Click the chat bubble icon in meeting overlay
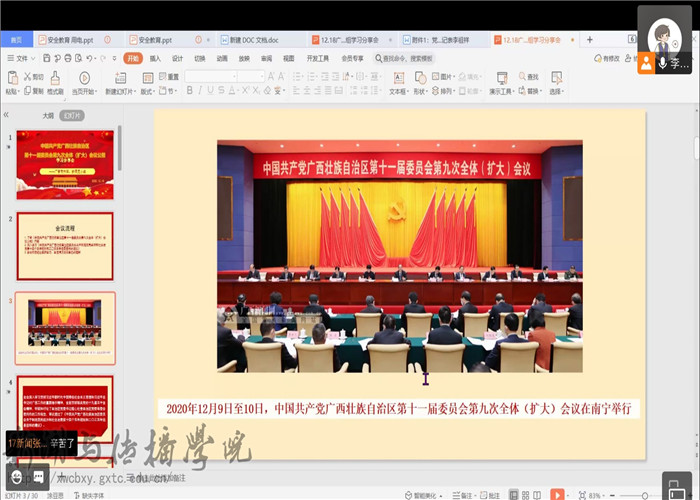 tap(38, 477)
